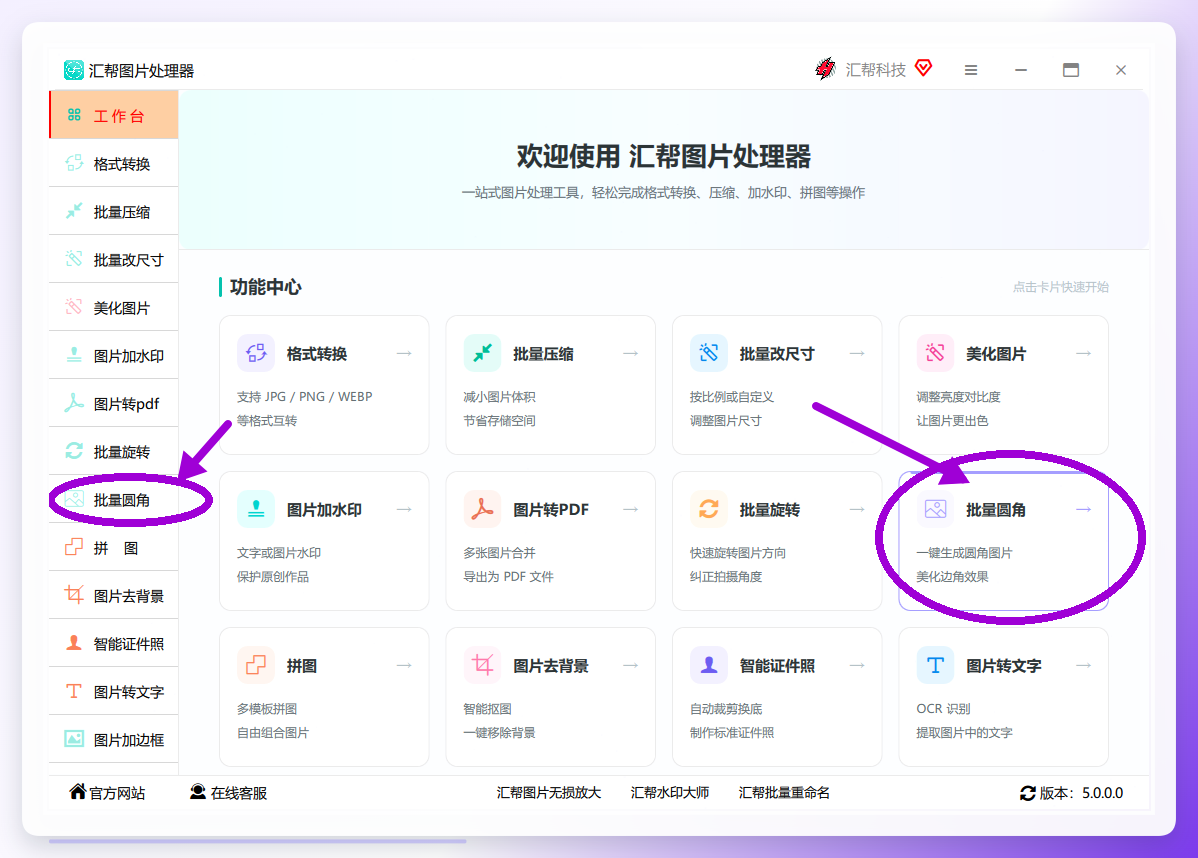Click the 图片加水印 card icon
Viewport: 1198px width, 858px height.
click(x=256, y=509)
